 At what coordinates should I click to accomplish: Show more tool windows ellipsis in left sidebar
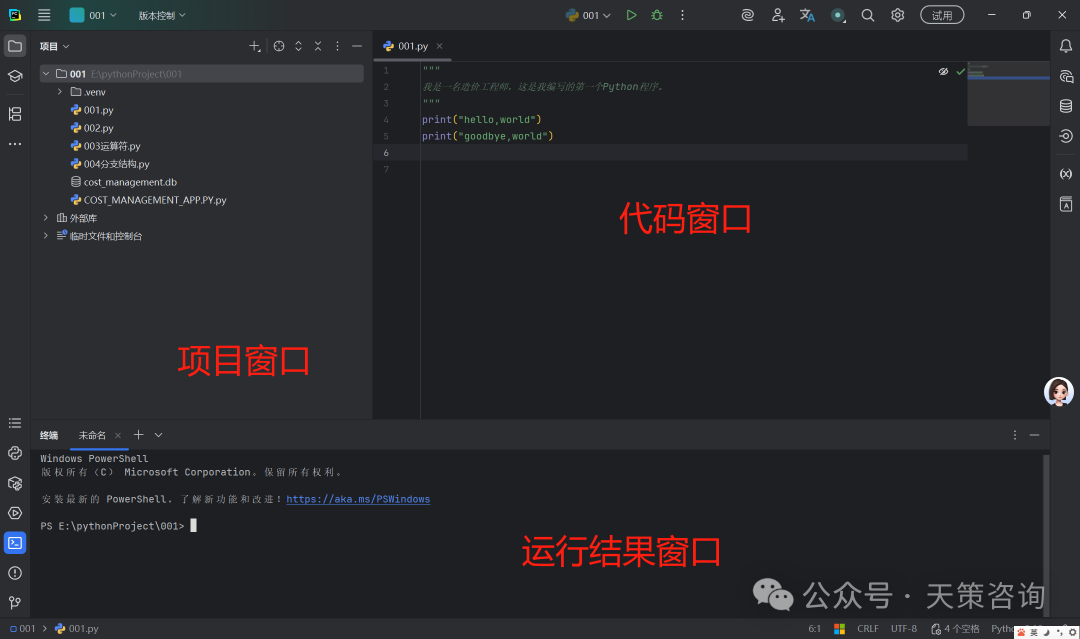coord(14,144)
